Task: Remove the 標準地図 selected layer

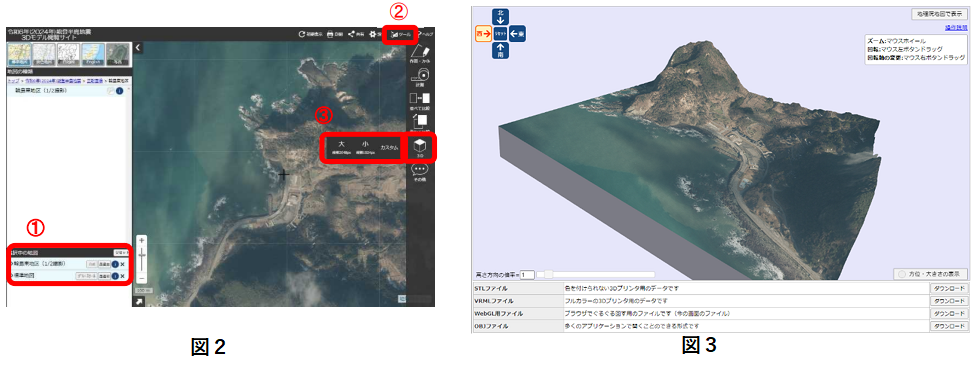Action: pyautogui.click(x=123, y=276)
